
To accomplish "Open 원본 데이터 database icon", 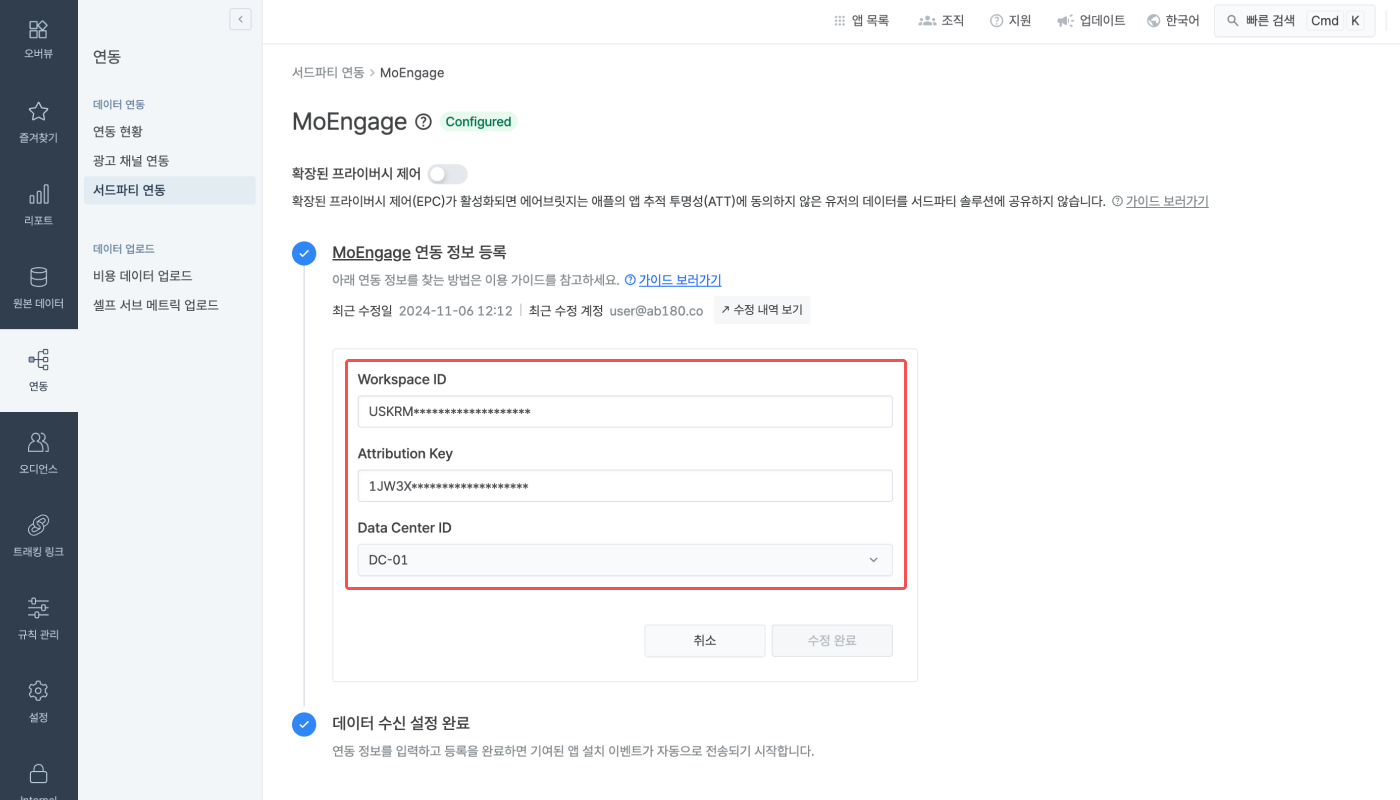I will pos(38,277).
